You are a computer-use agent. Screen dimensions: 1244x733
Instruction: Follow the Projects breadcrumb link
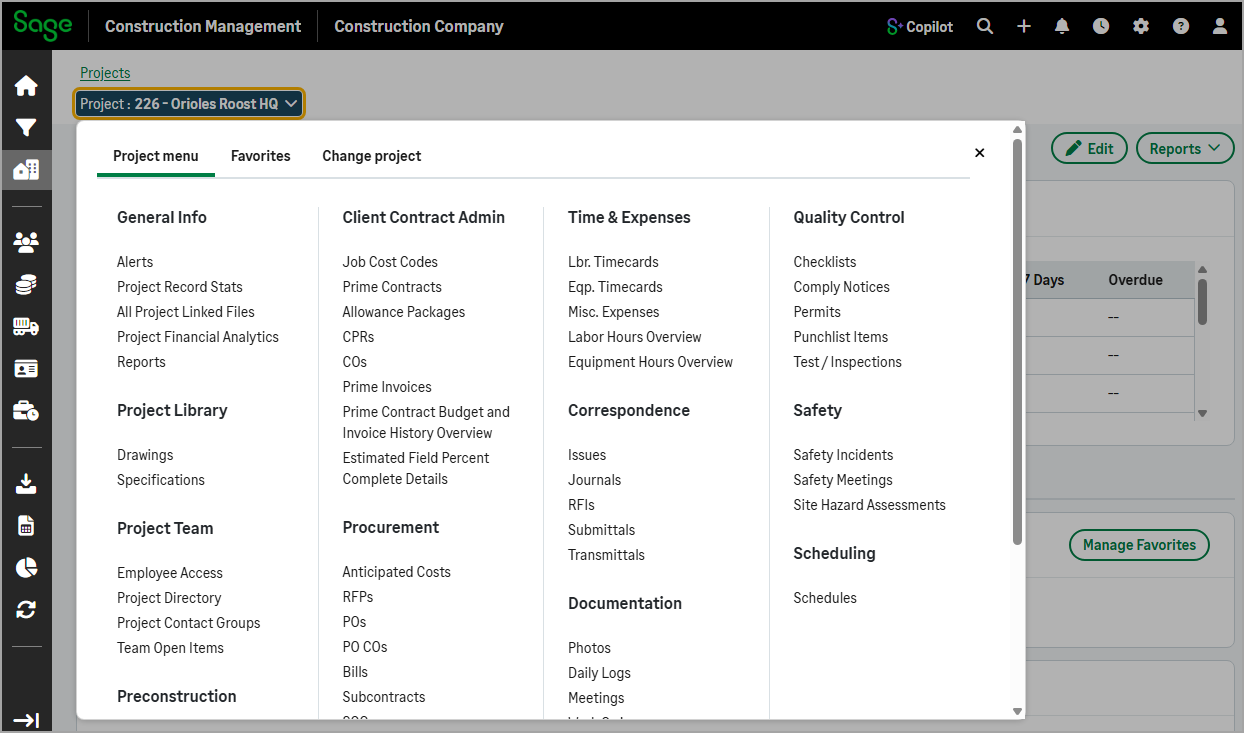point(105,73)
